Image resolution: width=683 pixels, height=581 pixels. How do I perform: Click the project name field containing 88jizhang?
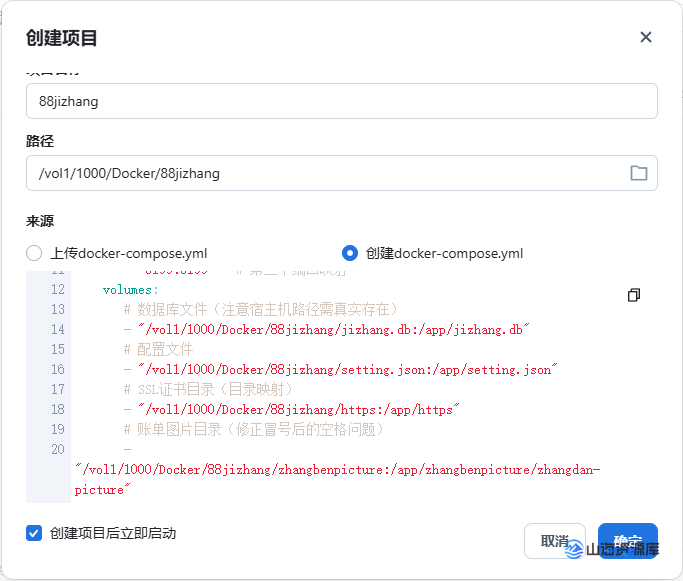(340, 101)
